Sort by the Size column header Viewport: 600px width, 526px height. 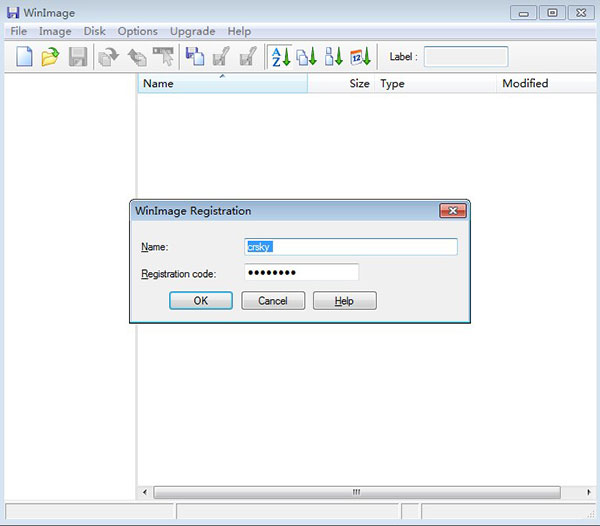tap(341, 83)
